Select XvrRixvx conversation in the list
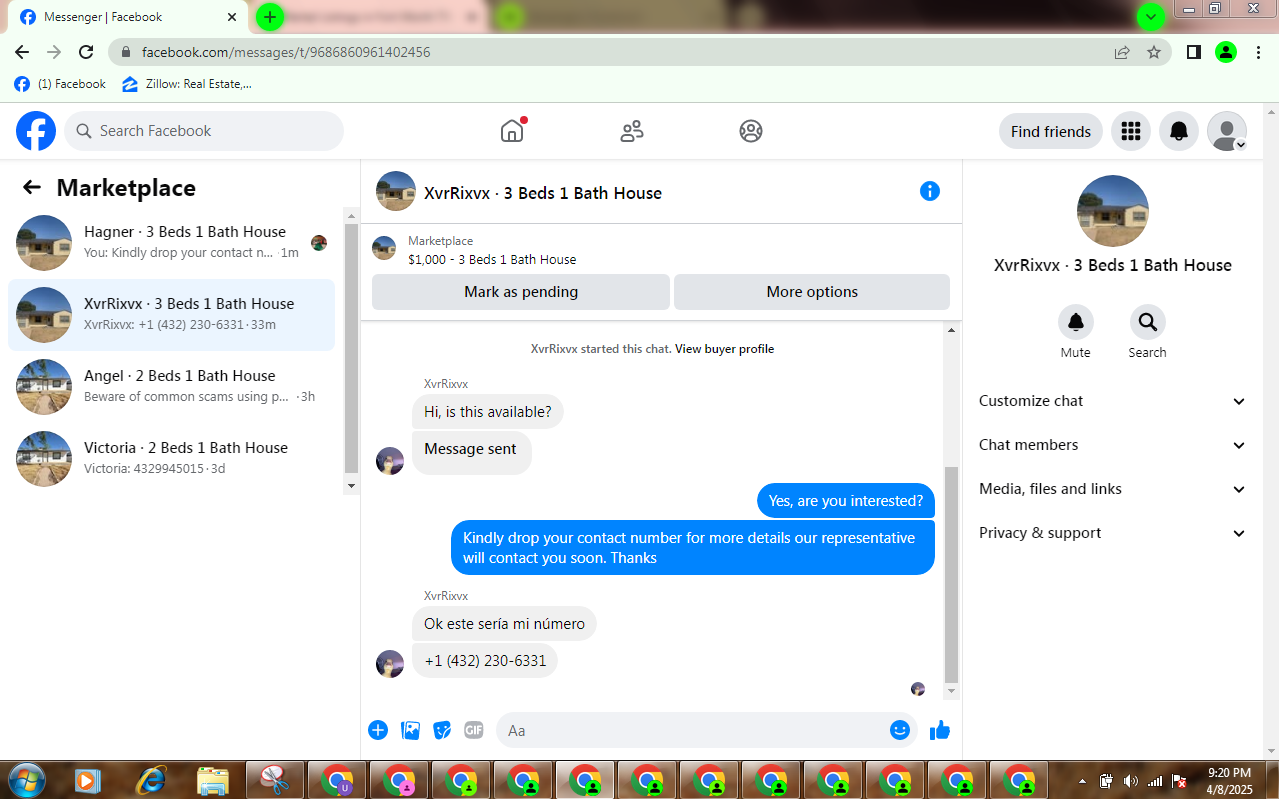The width and height of the screenshot is (1279, 799). pyautogui.click(x=171, y=315)
